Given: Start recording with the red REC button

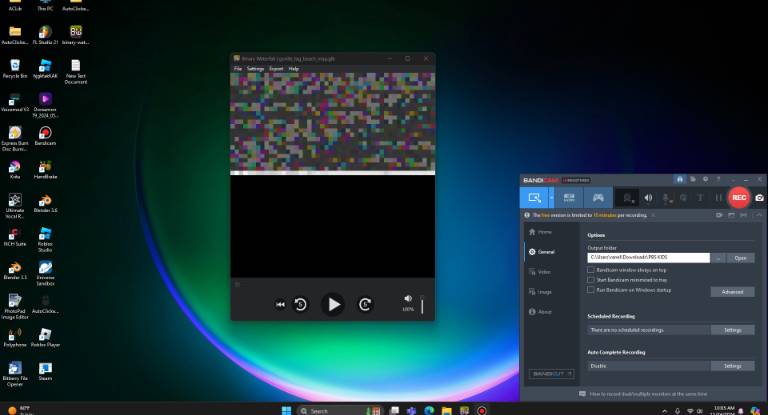Looking at the screenshot, I should 739,197.
